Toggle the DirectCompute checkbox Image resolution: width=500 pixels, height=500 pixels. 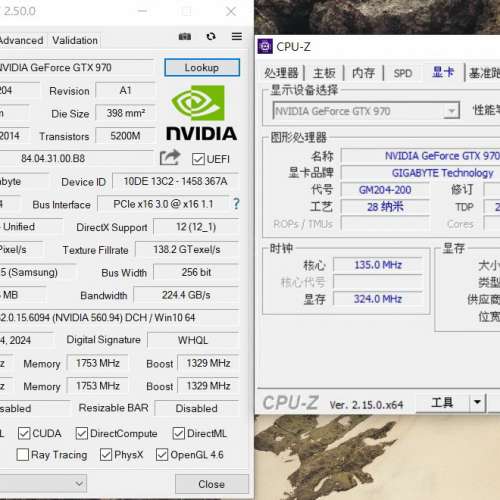pyautogui.click(x=82, y=433)
